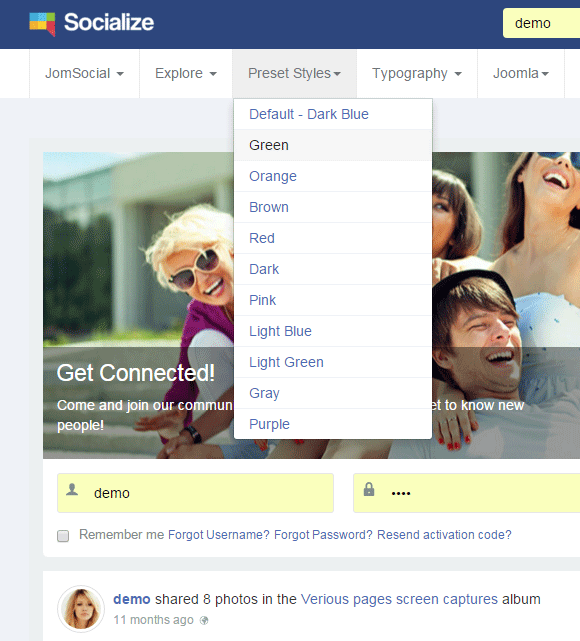Pick the Brown preset style
Viewport: 580px width, 641px height.
tap(333, 207)
